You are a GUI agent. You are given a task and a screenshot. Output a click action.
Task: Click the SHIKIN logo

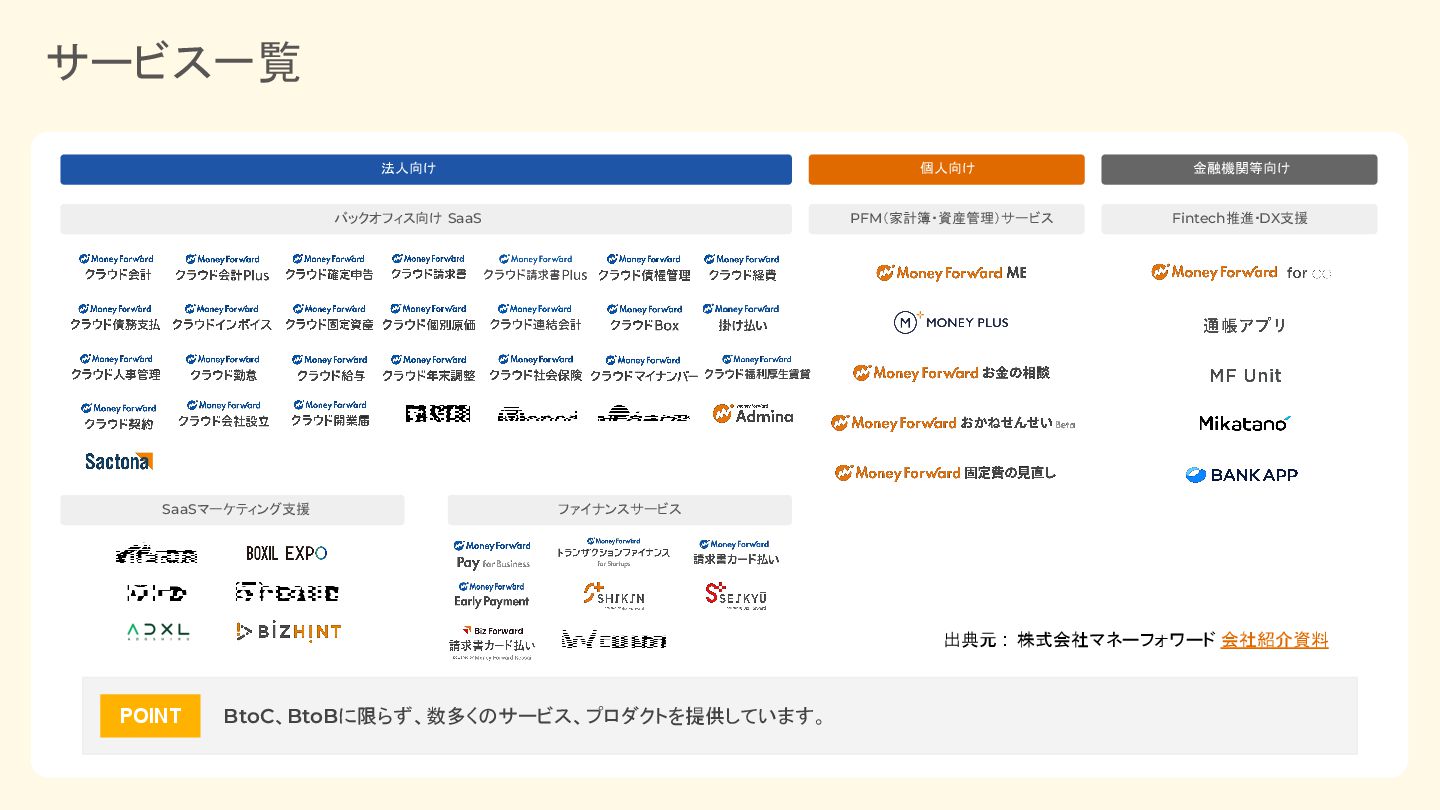pyautogui.click(x=613, y=596)
